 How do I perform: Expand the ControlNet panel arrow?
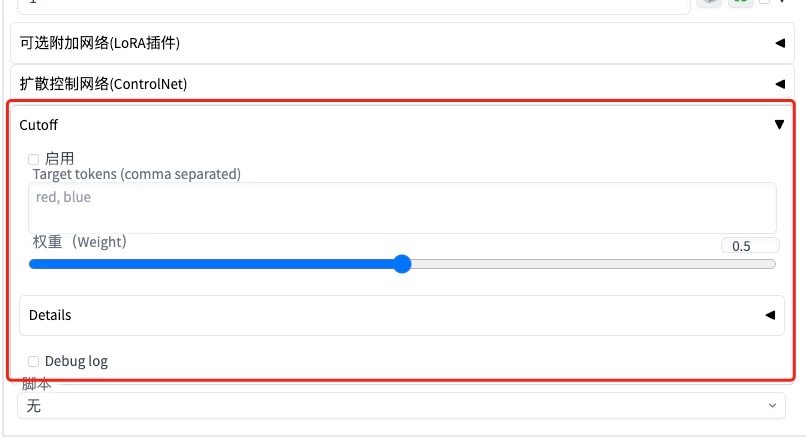click(x=779, y=84)
